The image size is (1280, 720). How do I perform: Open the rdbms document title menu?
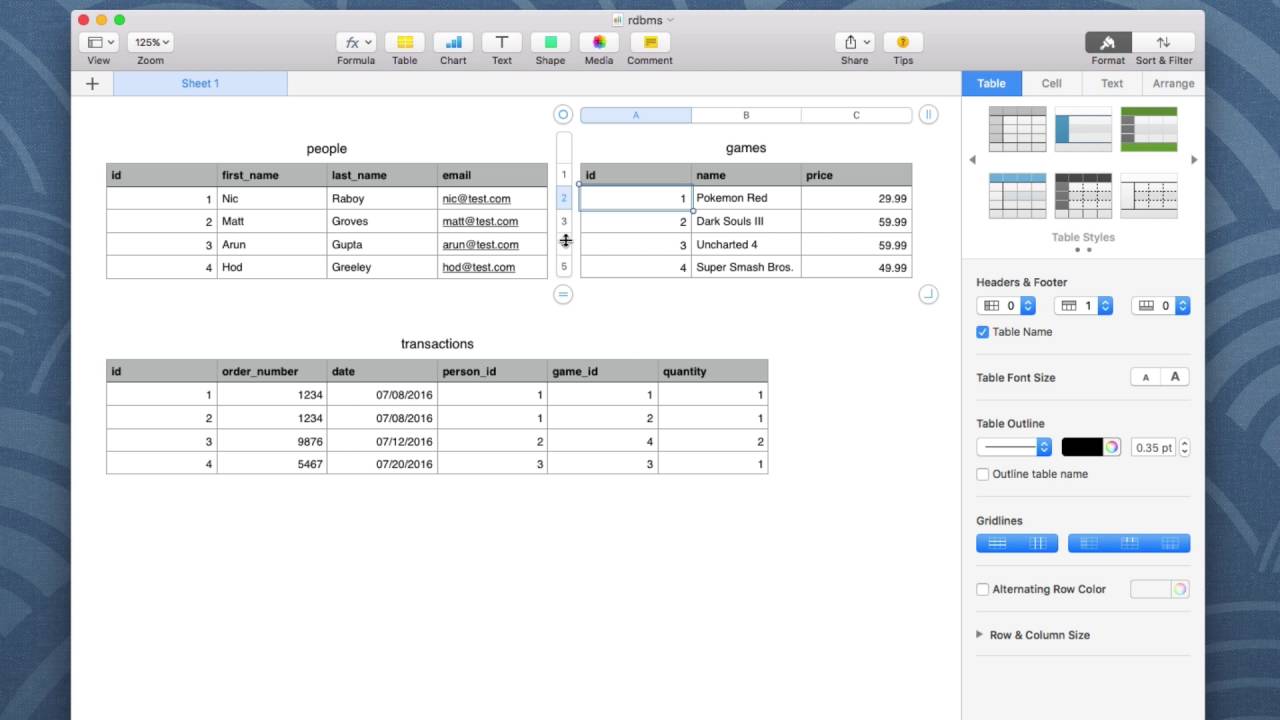click(643, 20)
